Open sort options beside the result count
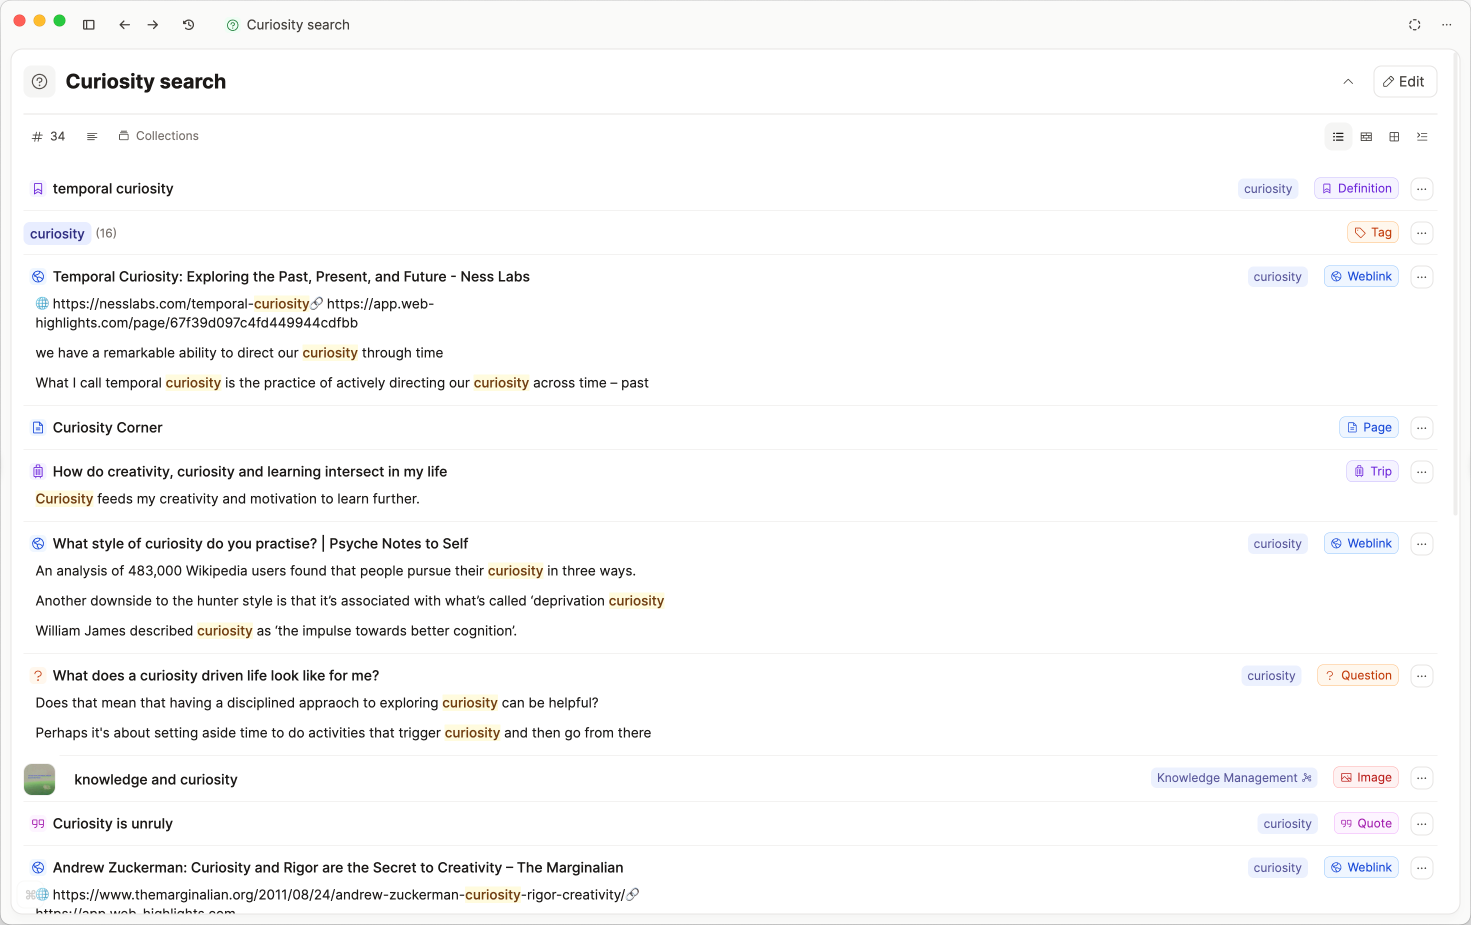The width and height of the screenshot is (1471, 925). click(92, 136)
